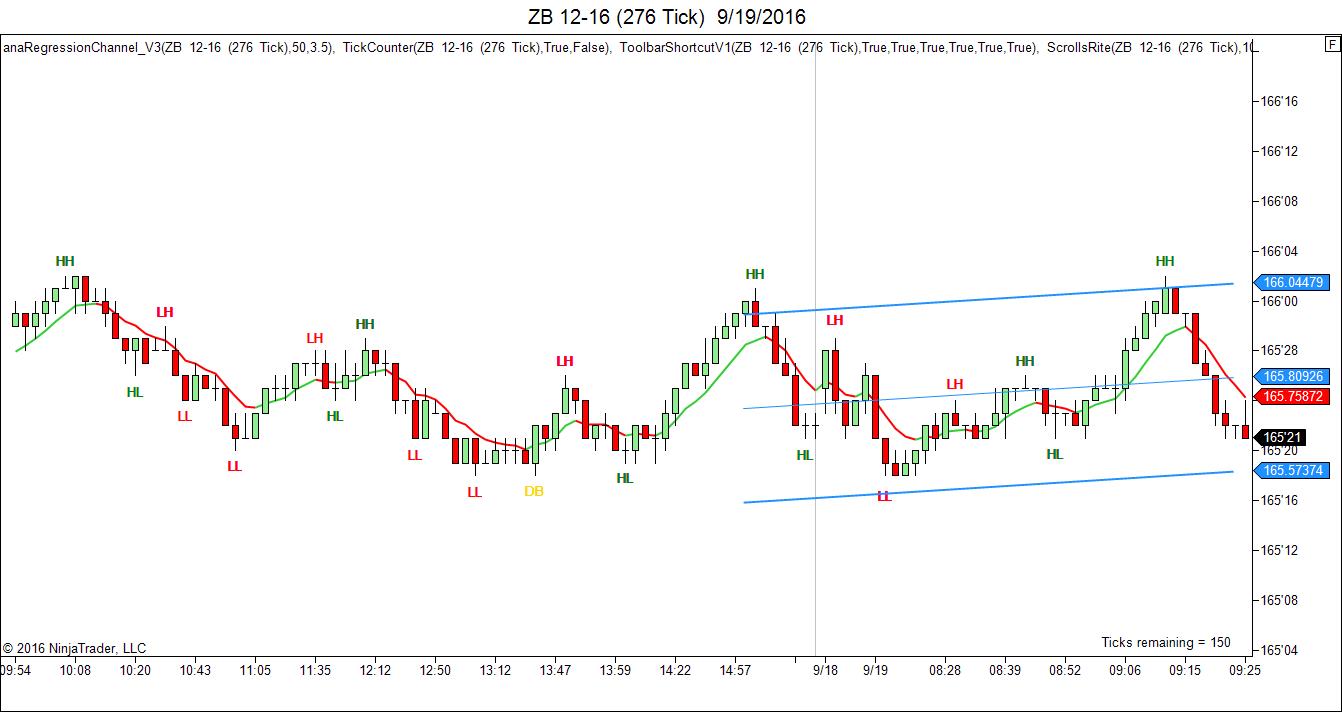Click the 9/19 date label on time axis
This screenshot has width=1342, height=712.
coord(876,670)
